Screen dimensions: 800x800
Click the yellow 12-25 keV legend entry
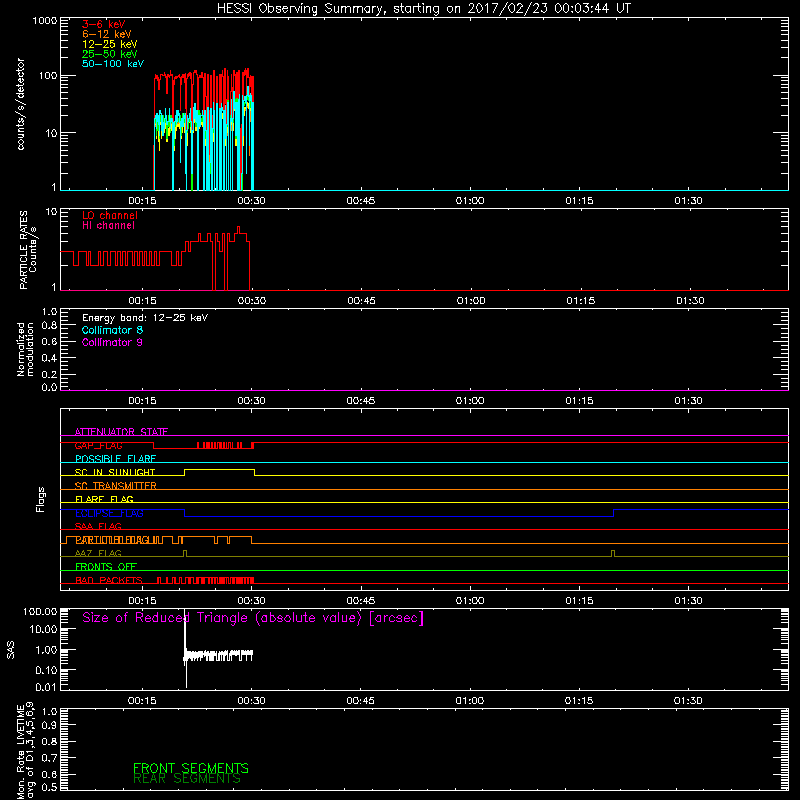click(110, 44)
